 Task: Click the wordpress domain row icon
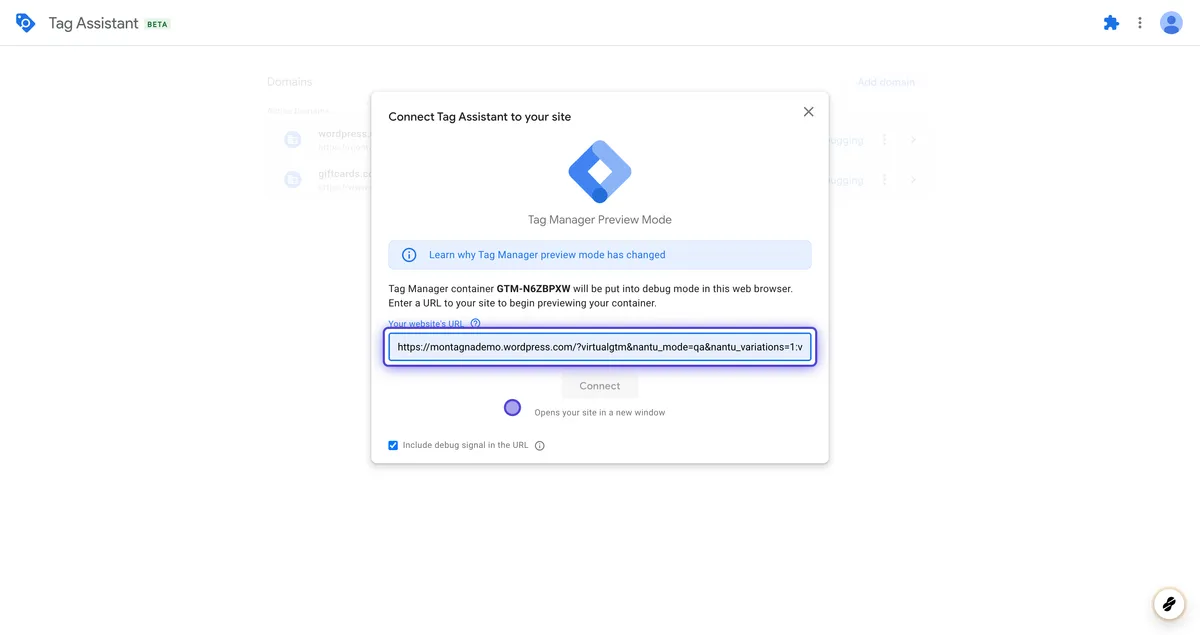tap(292, 140)
